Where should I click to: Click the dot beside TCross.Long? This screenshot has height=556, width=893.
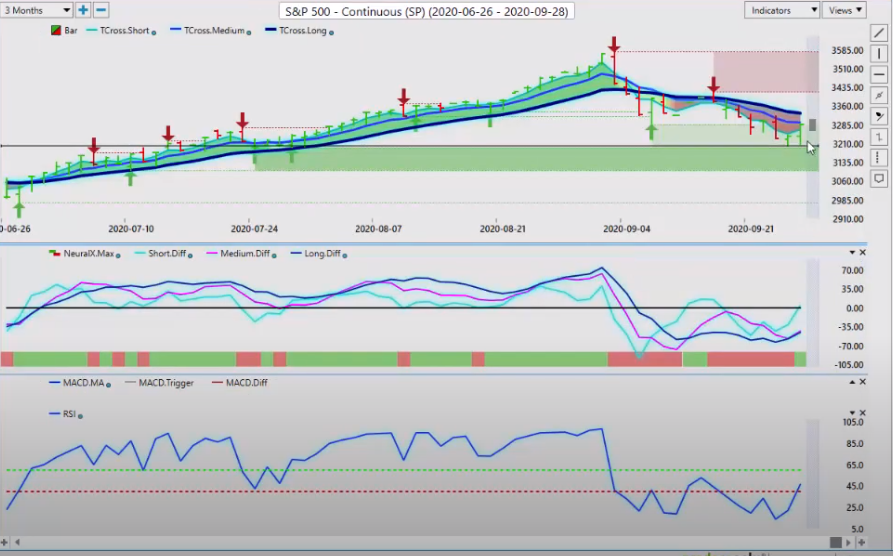point(331,32)
